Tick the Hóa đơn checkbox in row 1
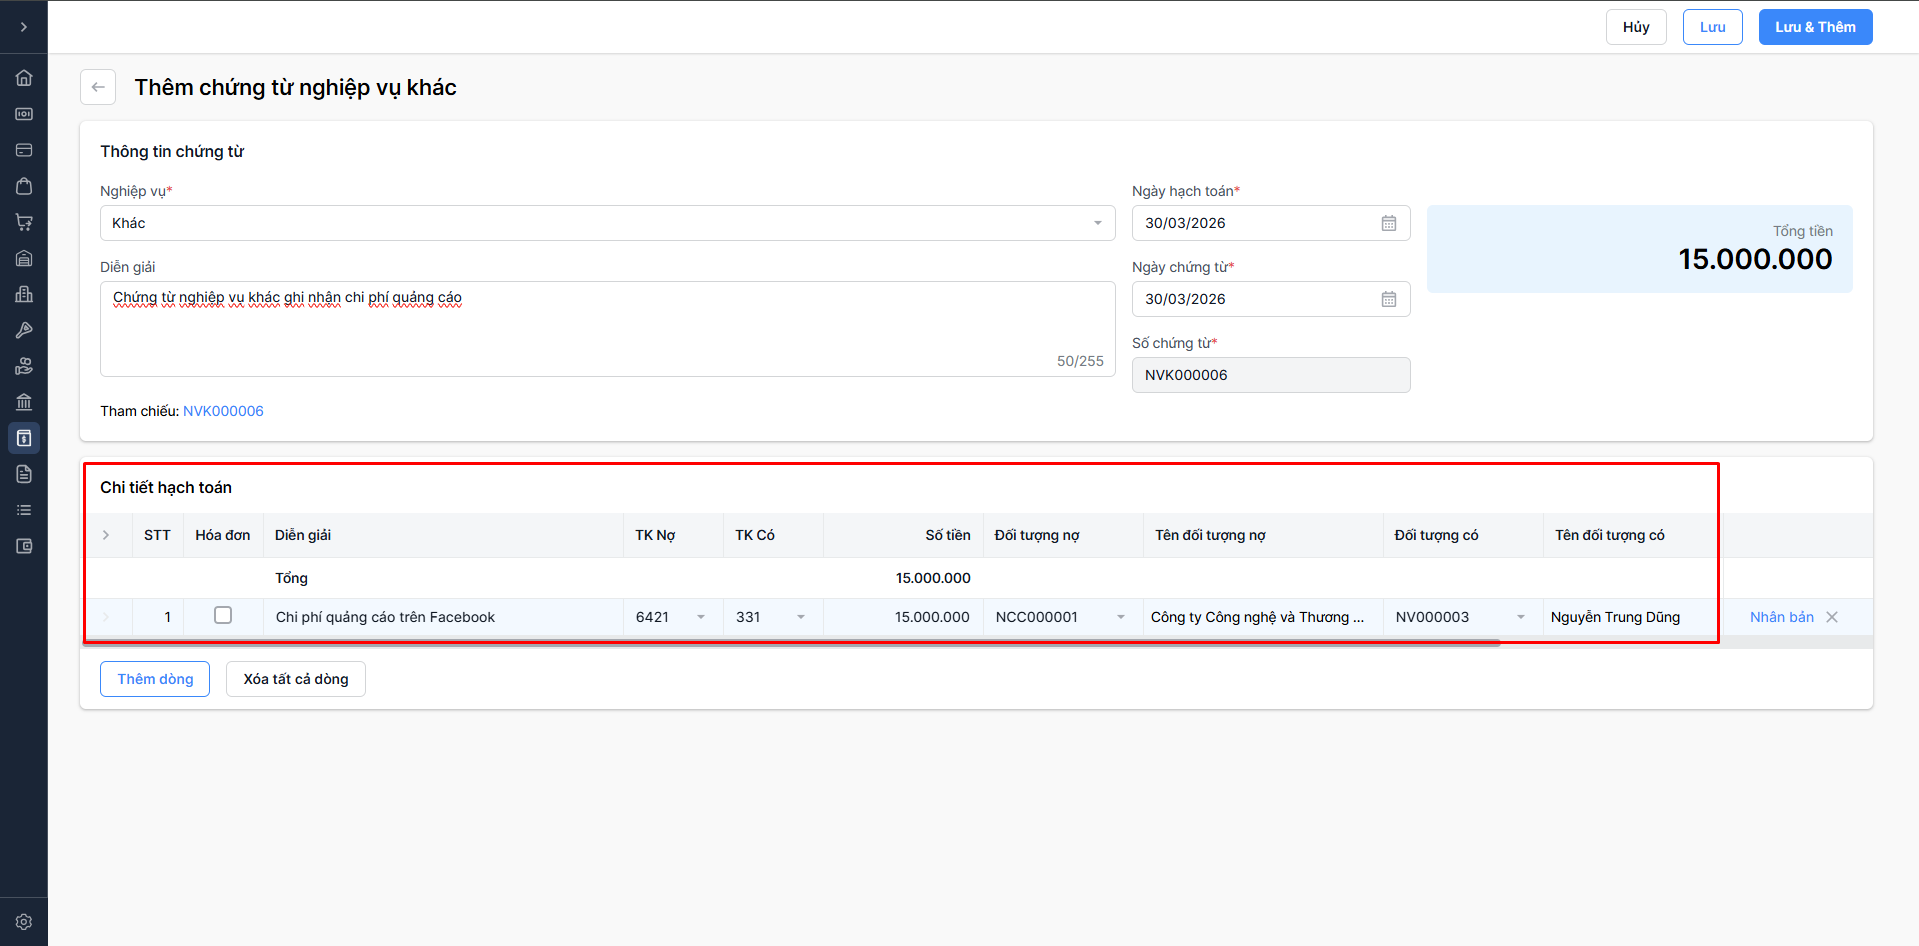 coord(223,616)
